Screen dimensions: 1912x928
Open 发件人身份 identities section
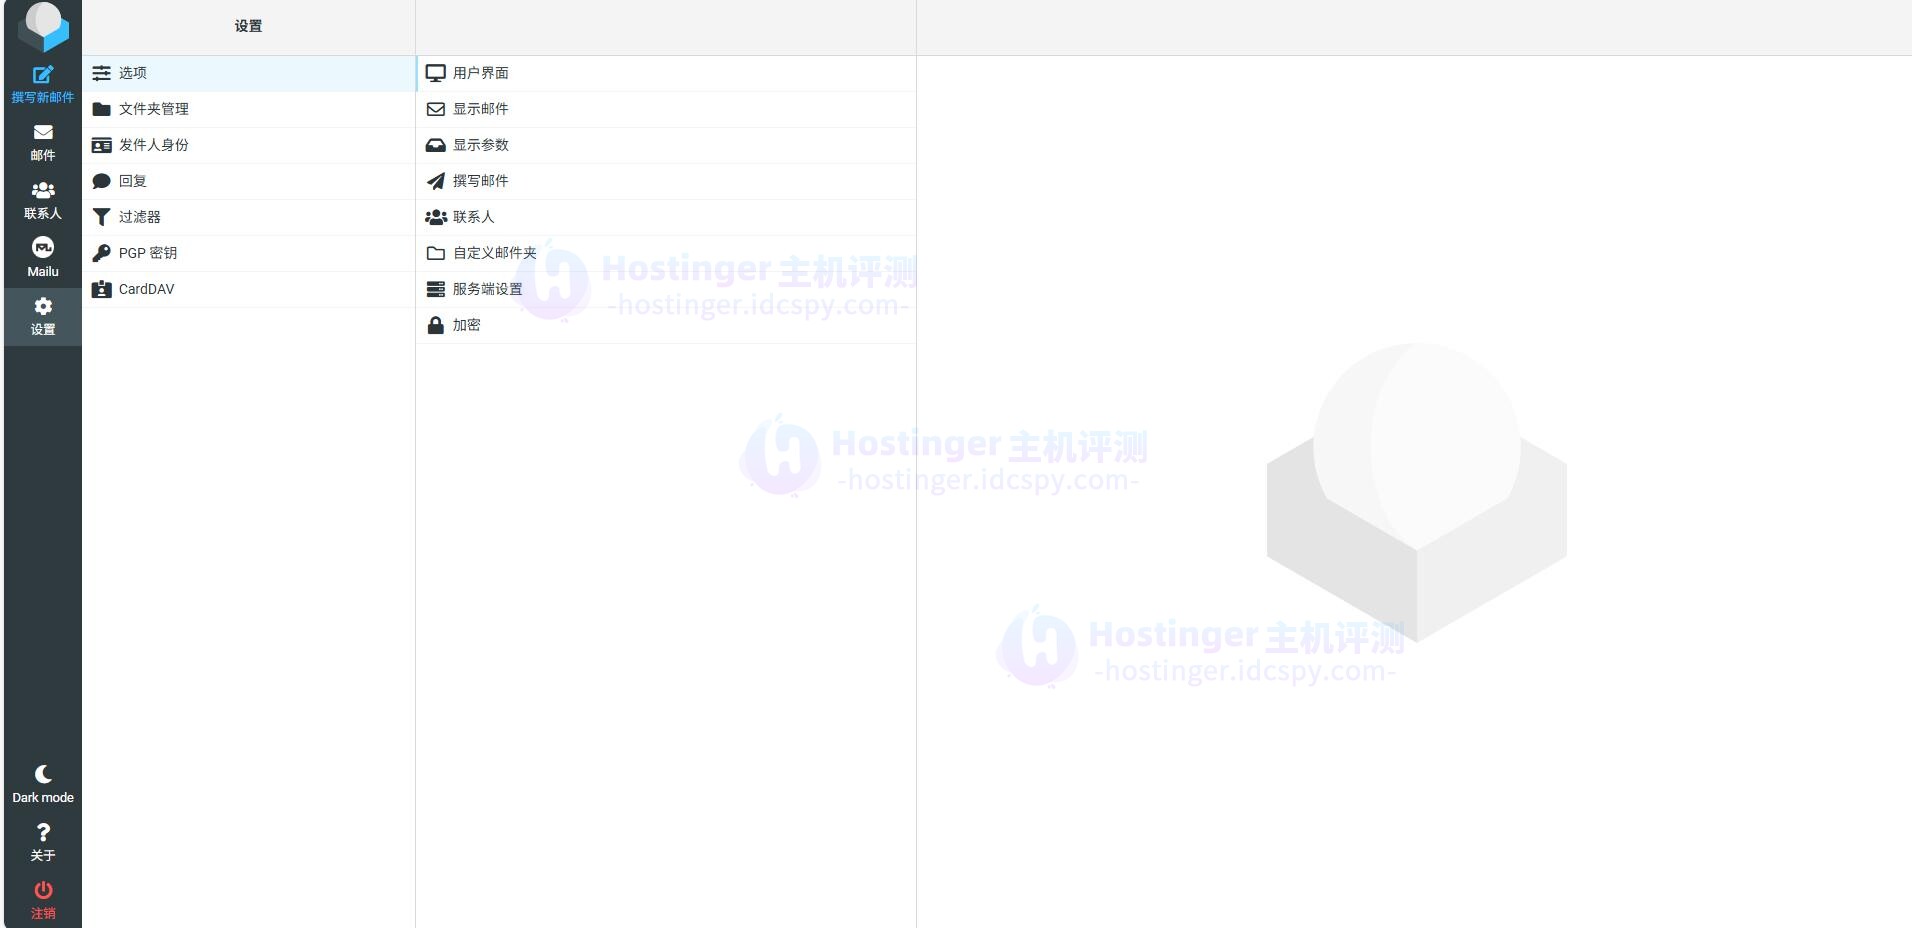pyautogui.click(x=153, y=145)
